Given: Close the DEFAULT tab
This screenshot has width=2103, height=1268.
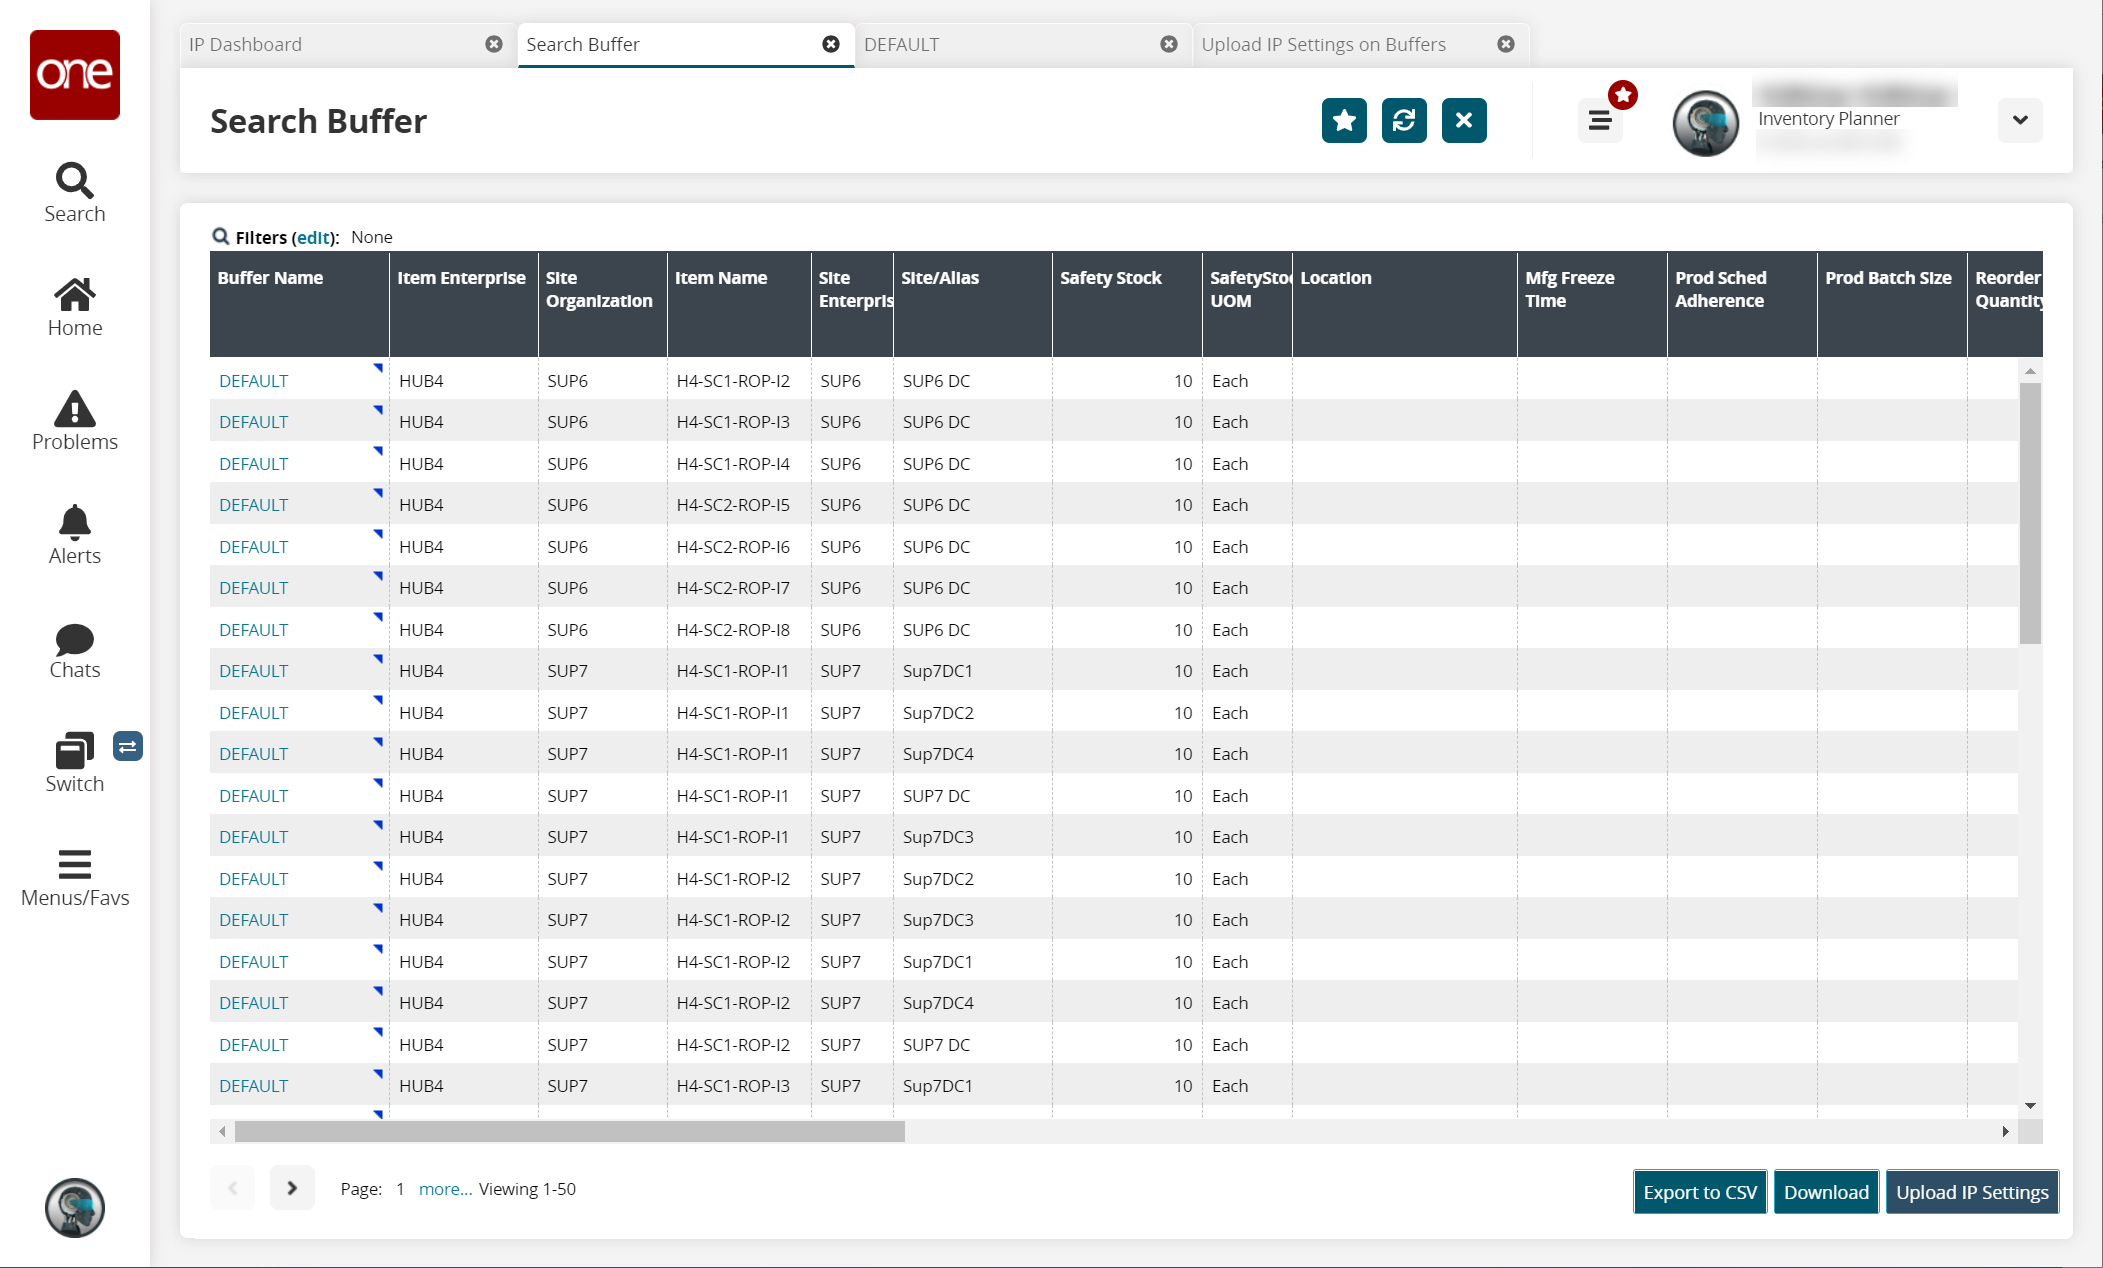Looking at the screenshot, I should click(1168, 45).
